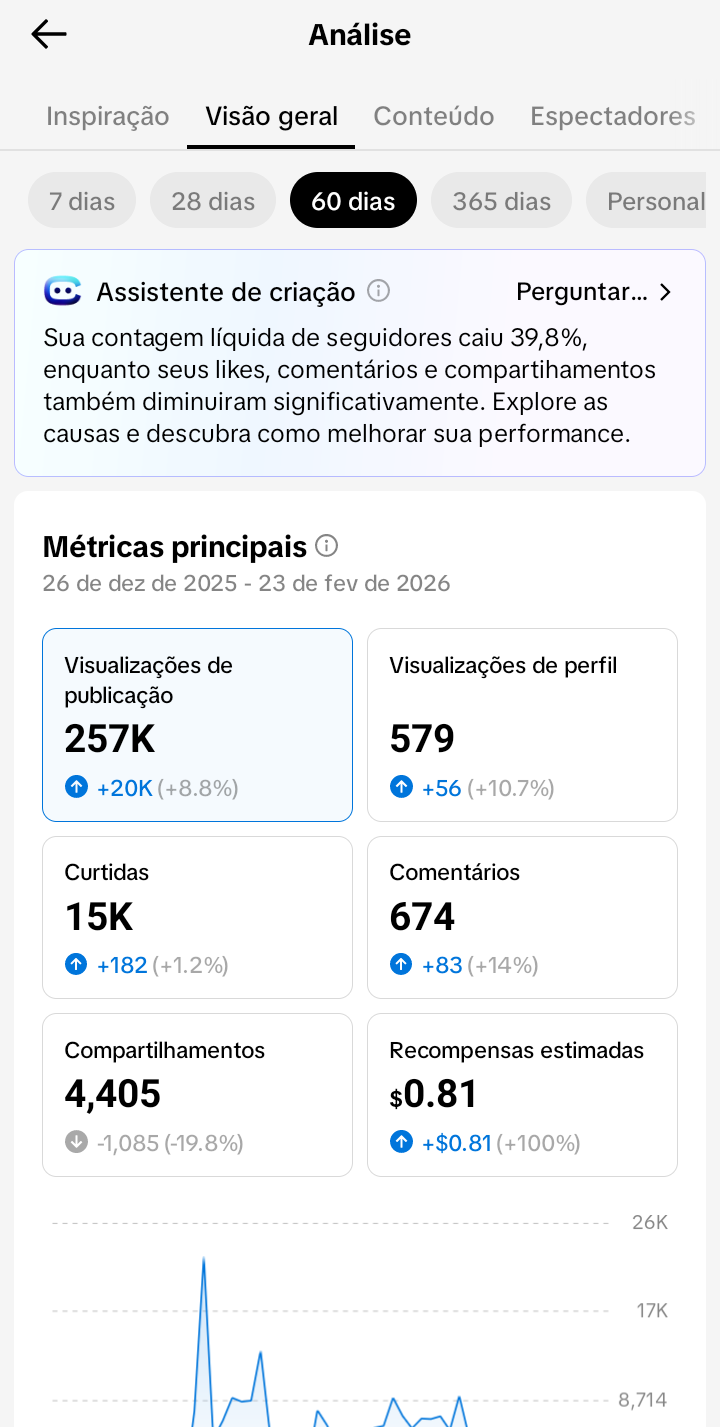The width and height of the screenshot is (720, 1427).
Task: Tap up-arrow icon under Comentários count
Action: click(x=401, y=965)
